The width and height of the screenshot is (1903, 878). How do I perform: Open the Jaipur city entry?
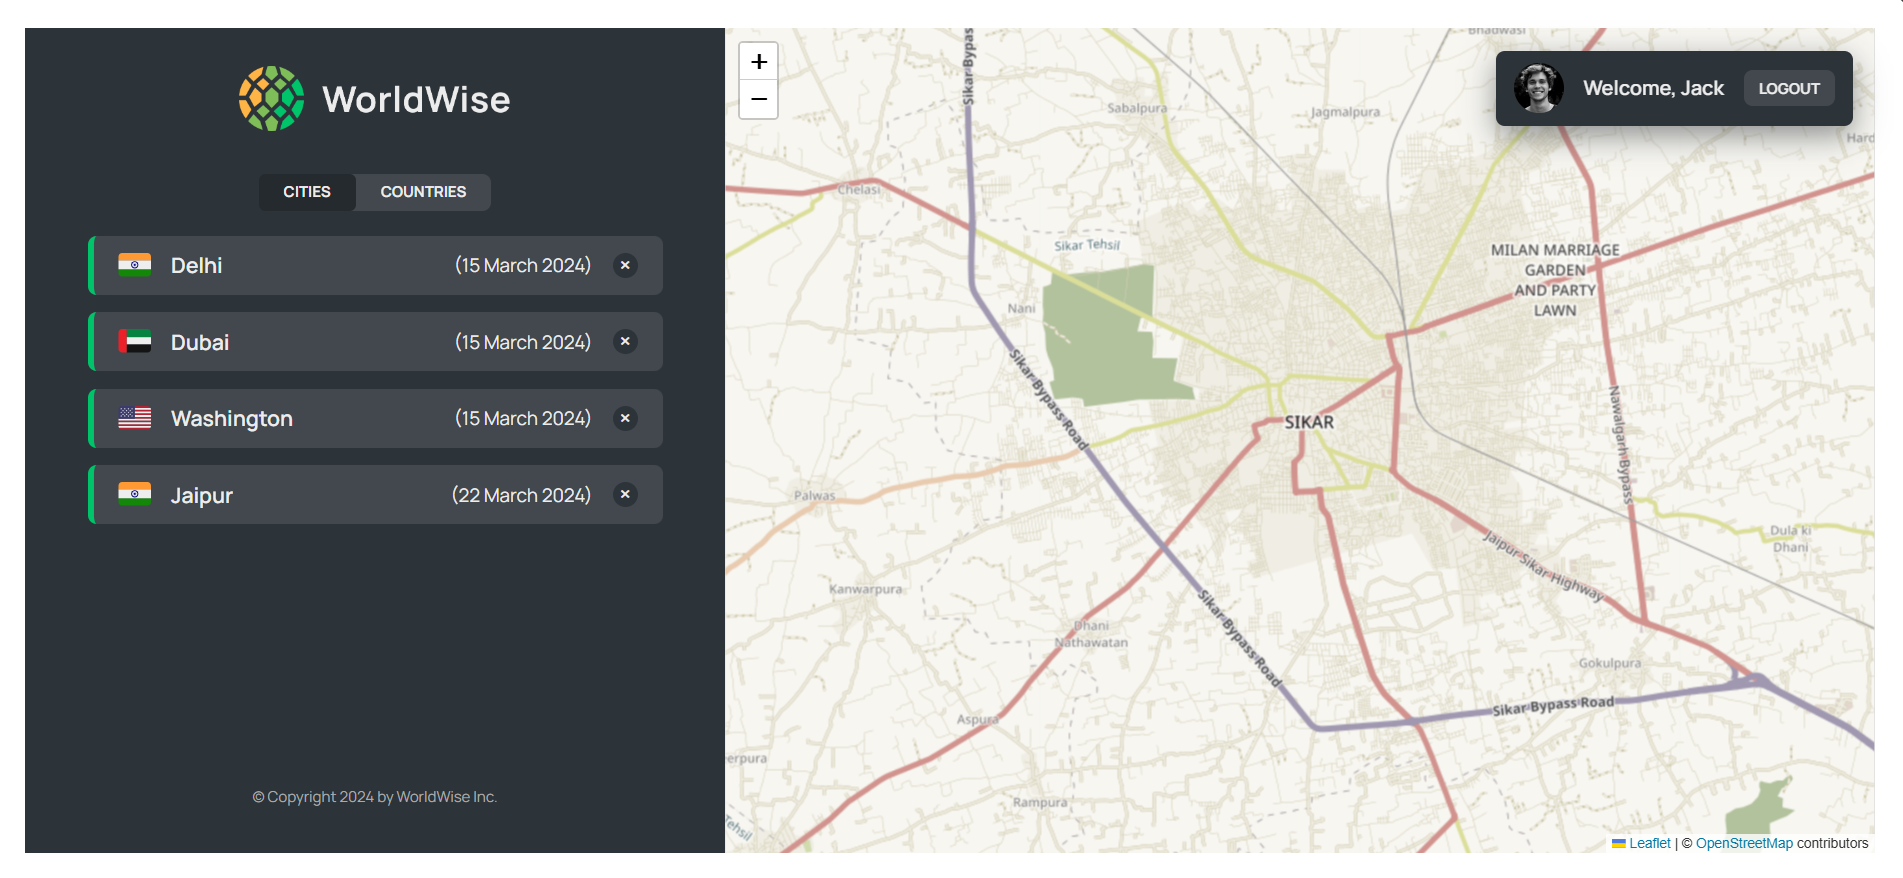tap(375, 495)
